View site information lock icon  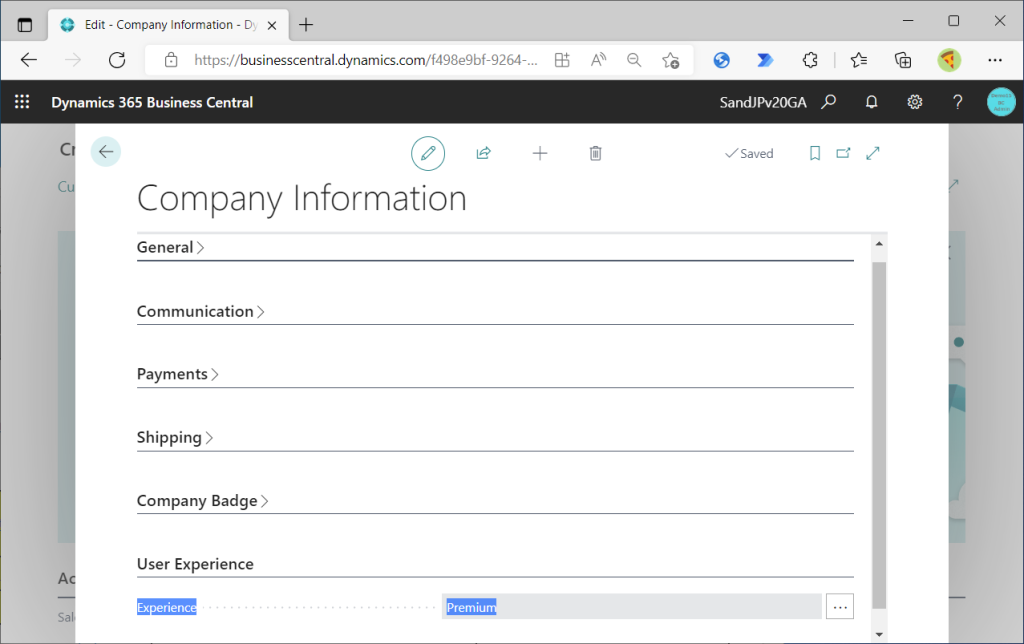click(x=171, y=60)
